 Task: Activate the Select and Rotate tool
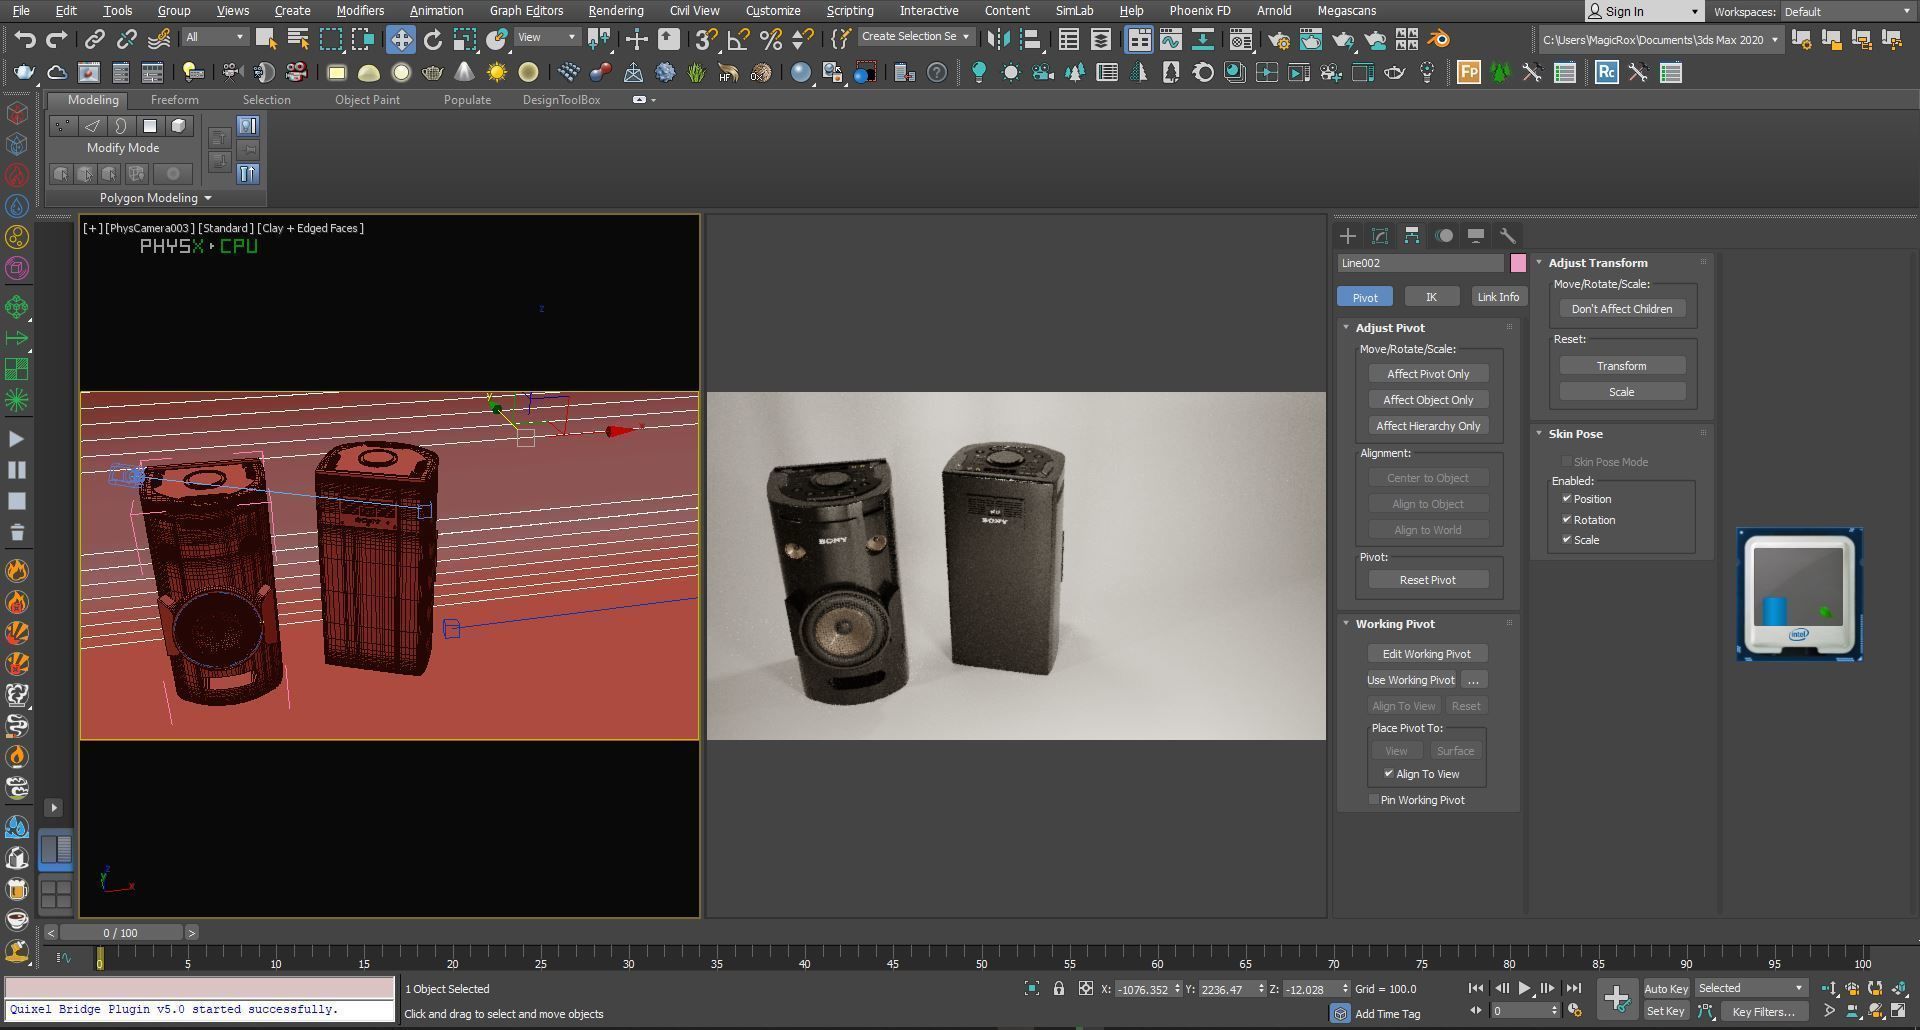pos(432,40)
